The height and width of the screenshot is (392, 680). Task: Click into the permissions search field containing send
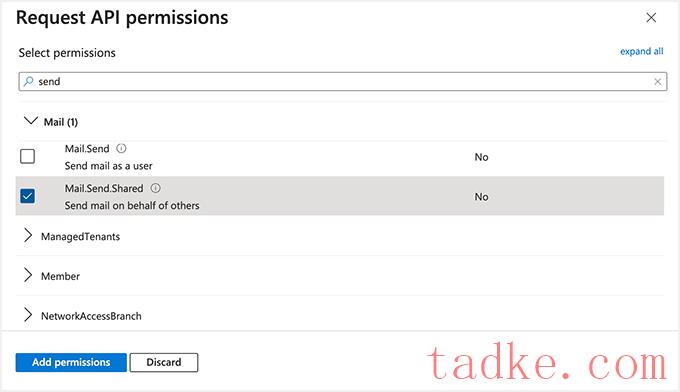pos(343,82)
